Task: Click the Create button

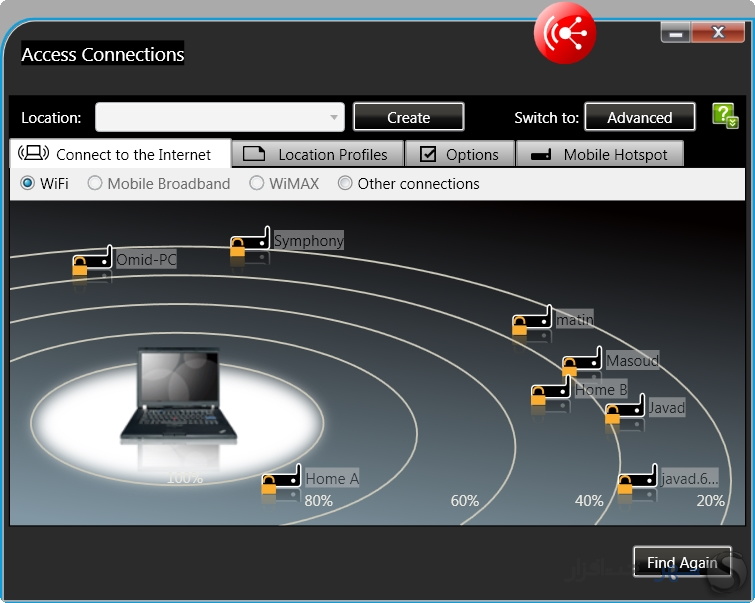Action: point(409,117)
